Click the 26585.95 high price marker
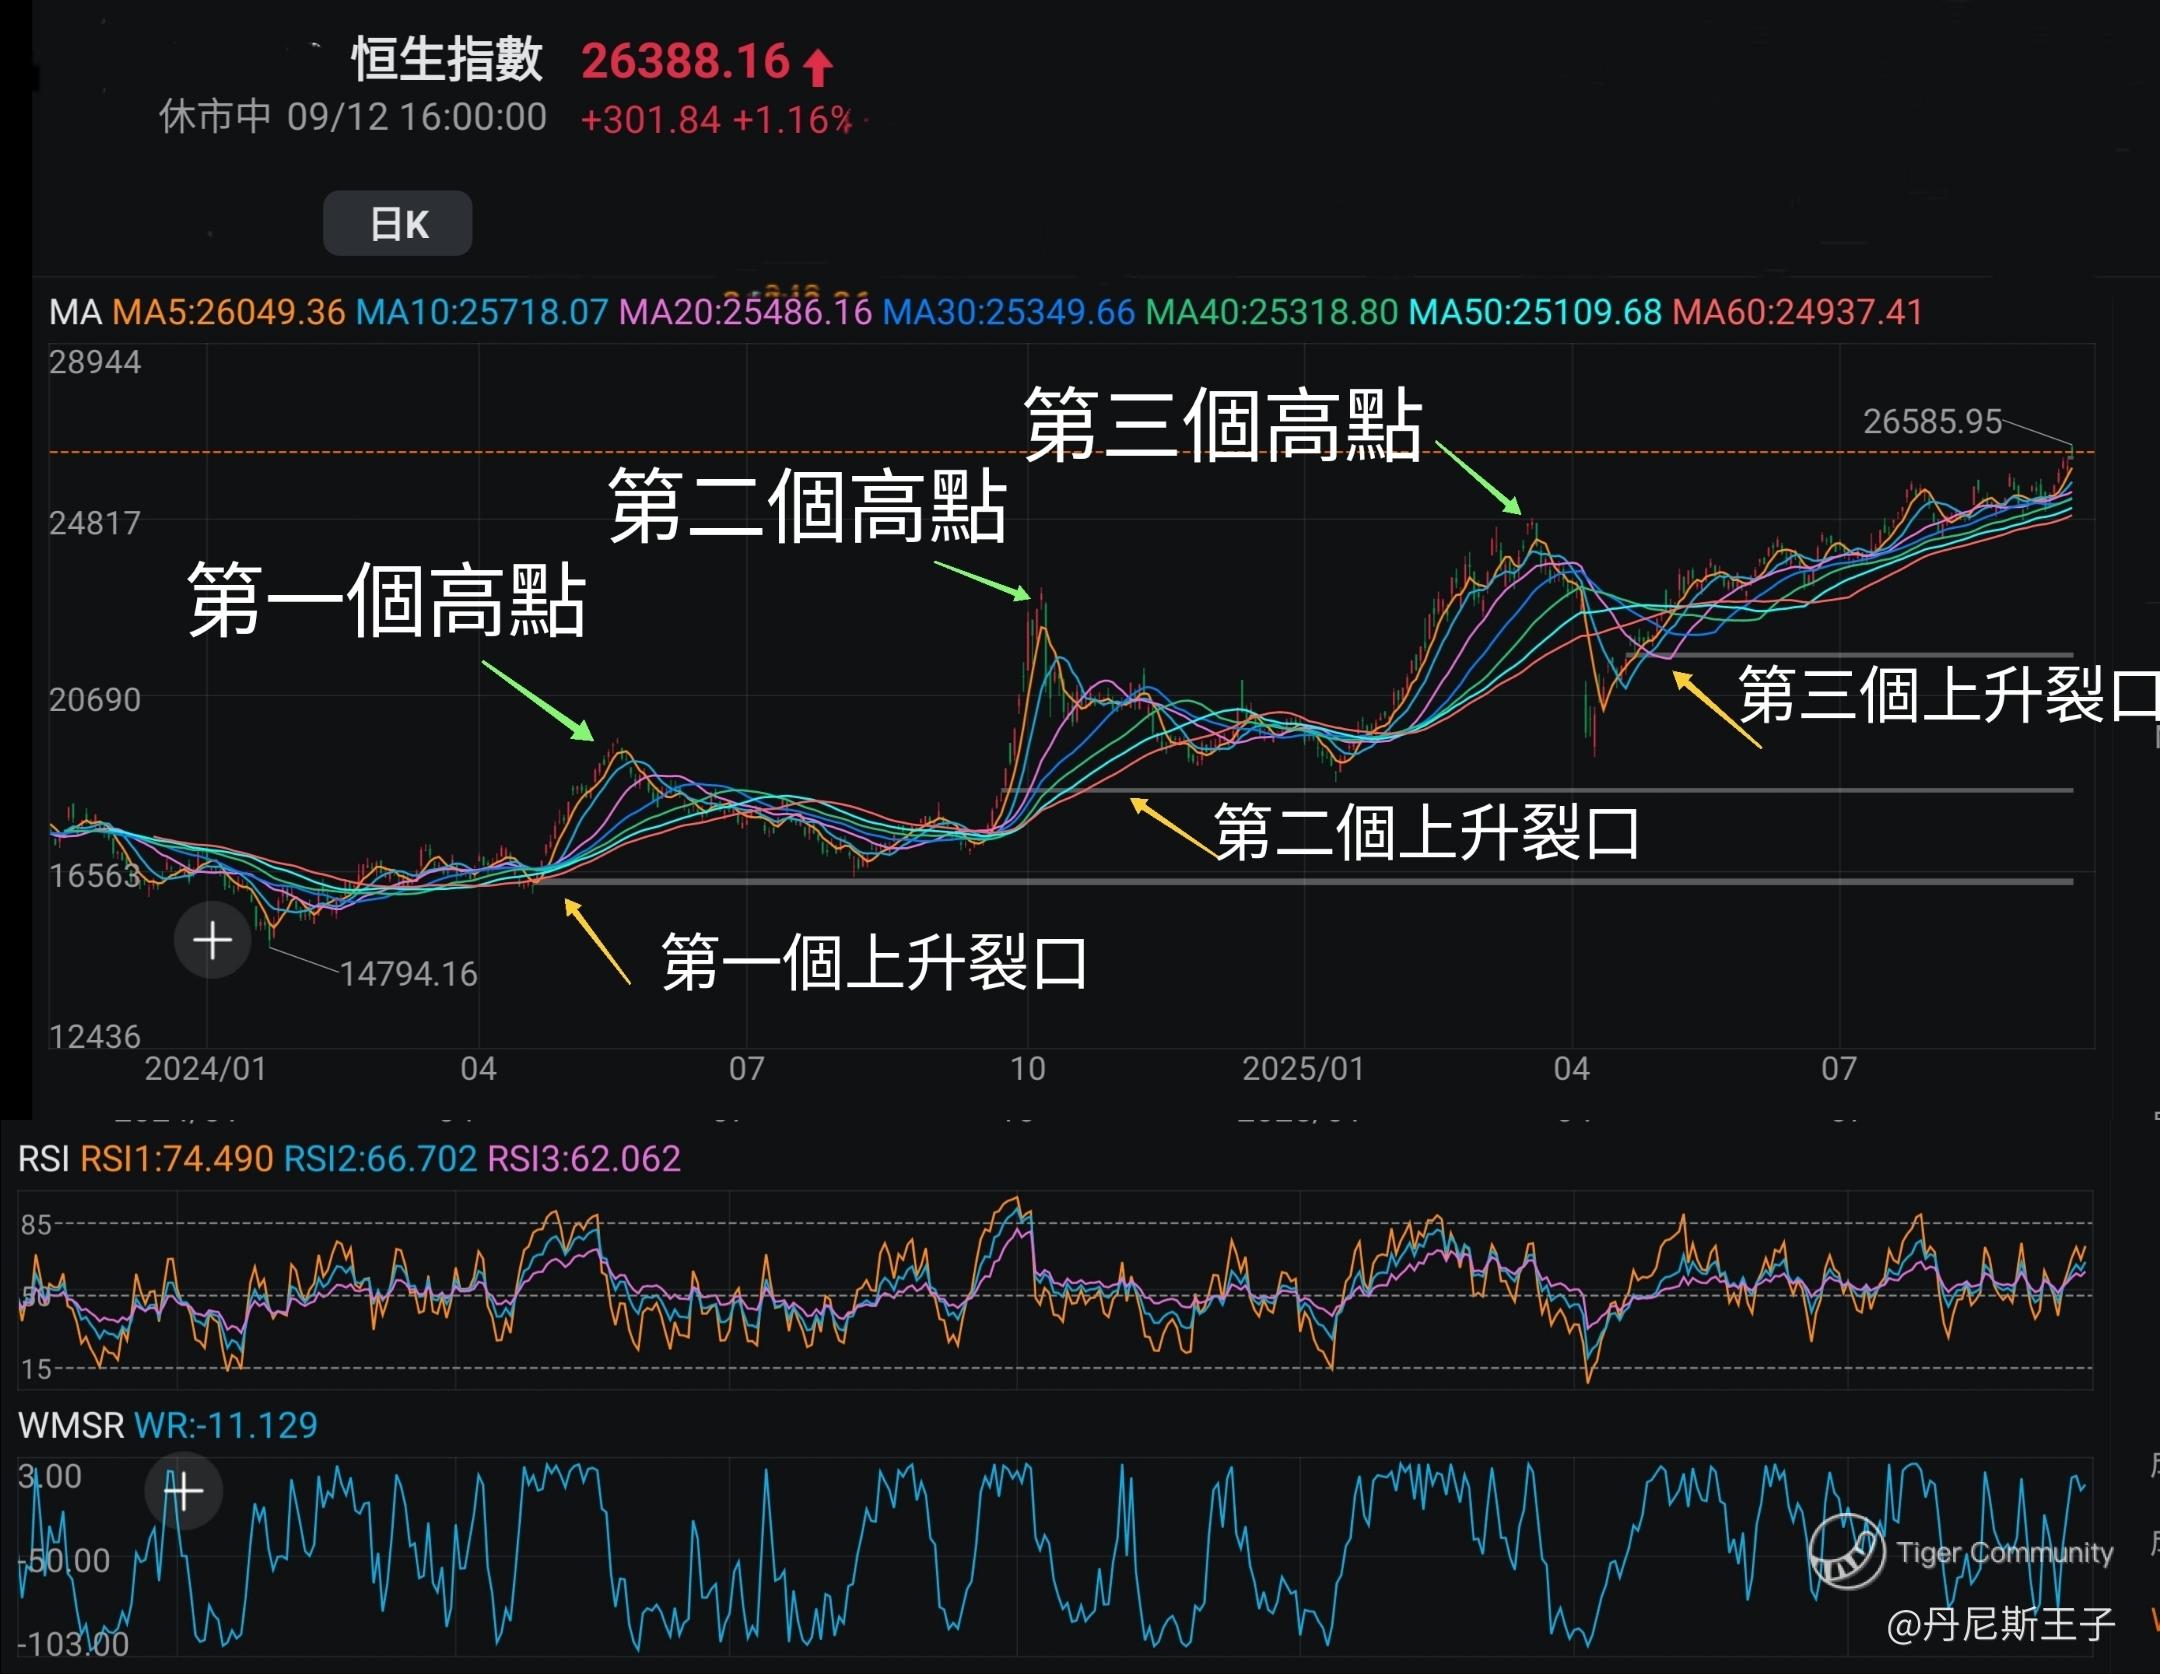The image size is (2160, 1674). tap(1931, 421)
